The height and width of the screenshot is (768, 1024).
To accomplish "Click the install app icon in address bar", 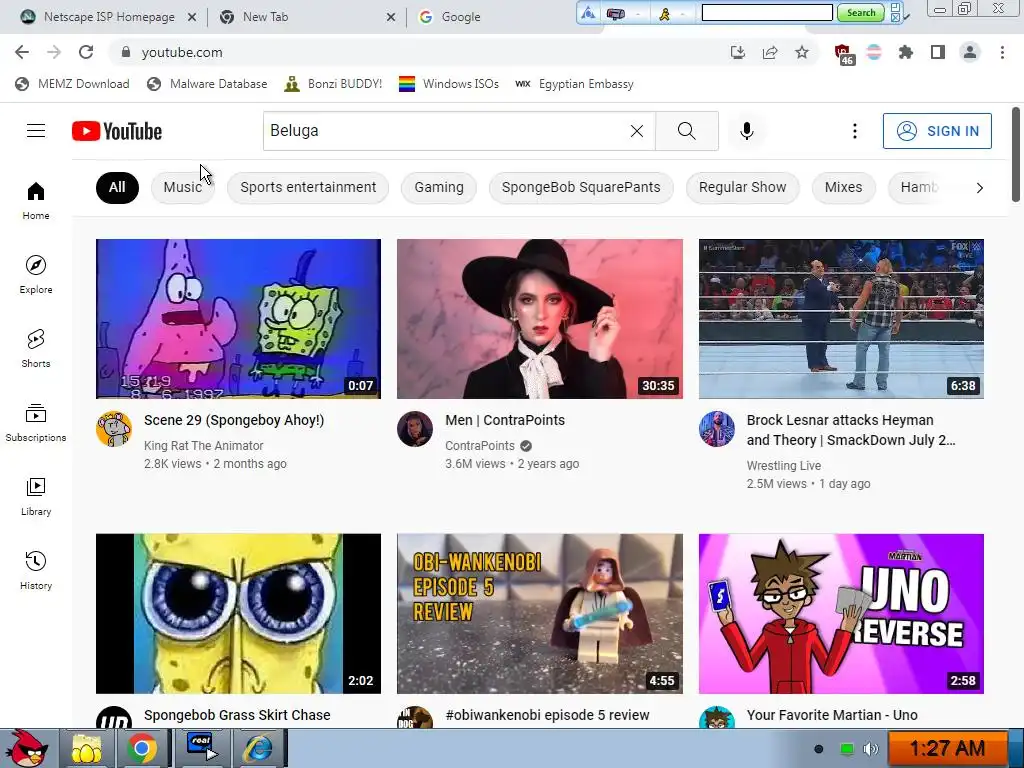I will point(737,52).
